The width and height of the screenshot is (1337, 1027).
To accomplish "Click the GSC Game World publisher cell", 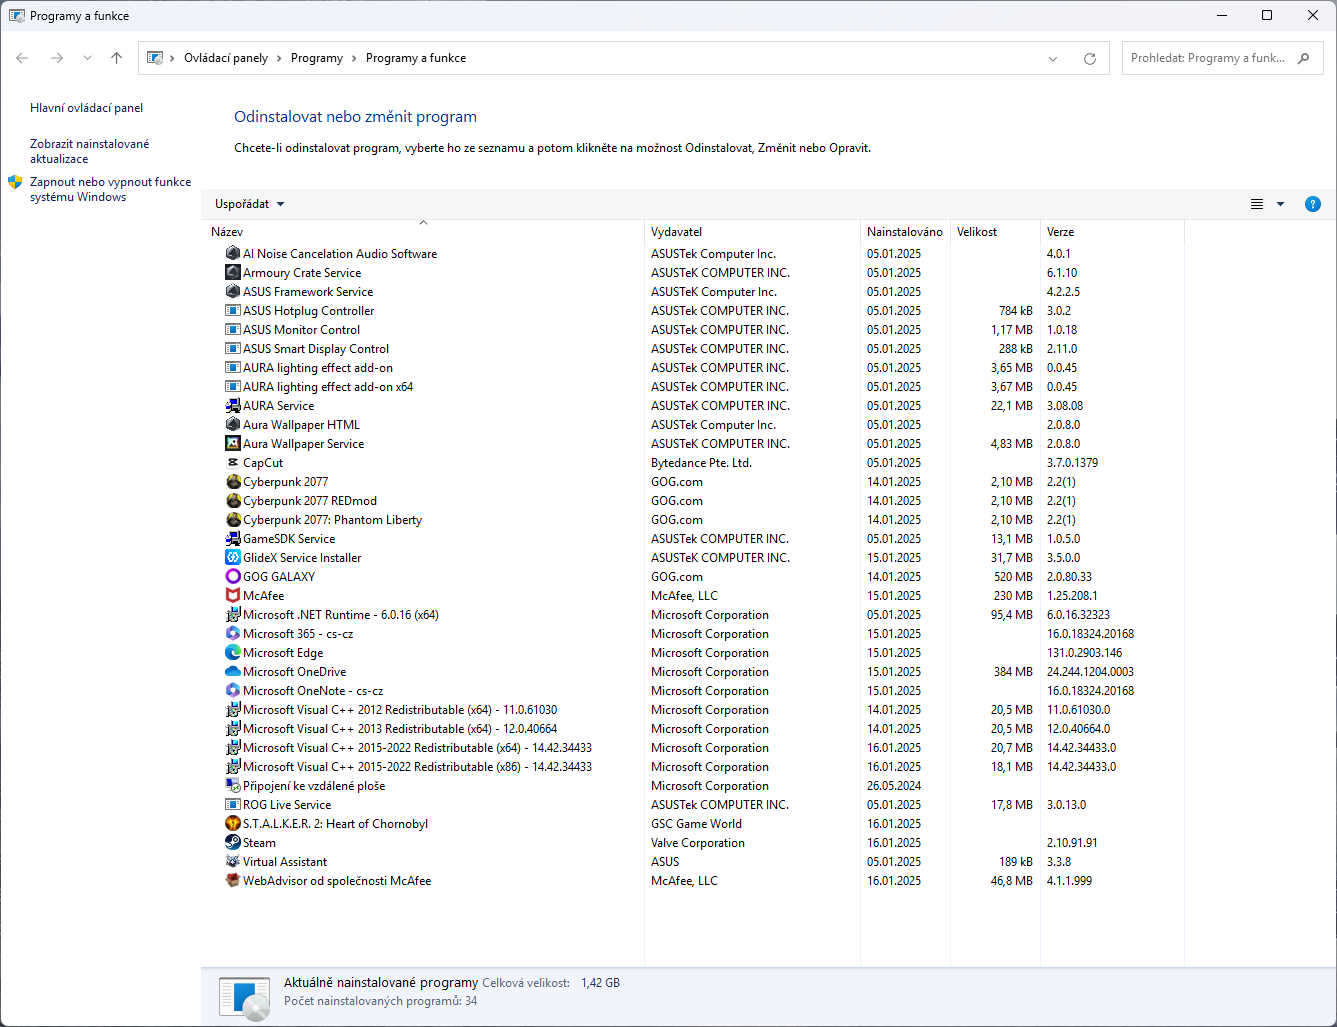I will tap(696, 824).
